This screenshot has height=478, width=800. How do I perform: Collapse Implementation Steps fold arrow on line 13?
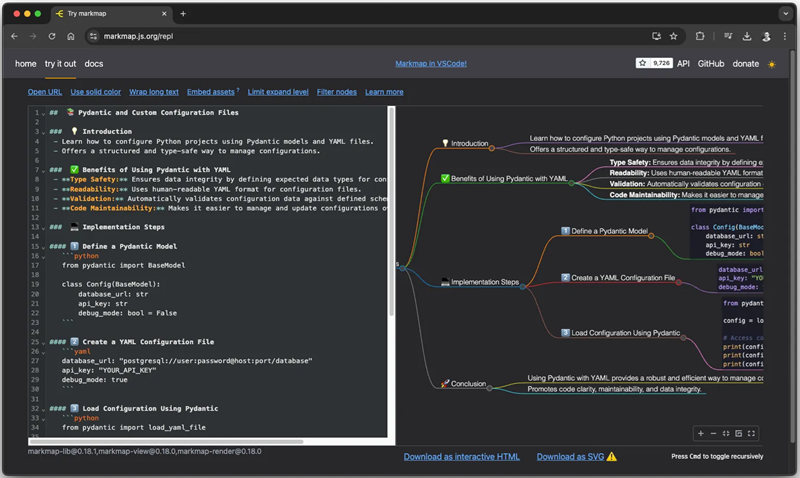pos(43,228)
